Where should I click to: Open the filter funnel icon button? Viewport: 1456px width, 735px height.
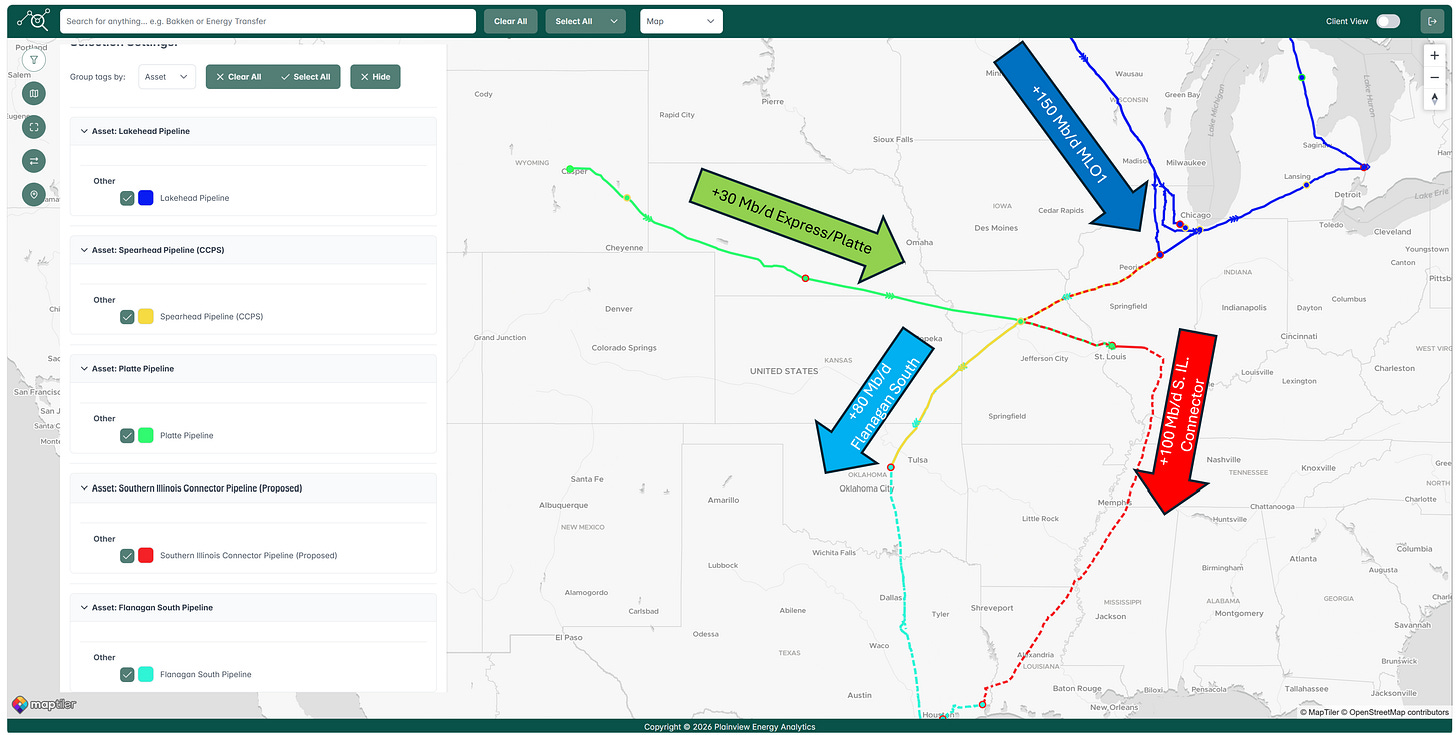click(34, 60)
